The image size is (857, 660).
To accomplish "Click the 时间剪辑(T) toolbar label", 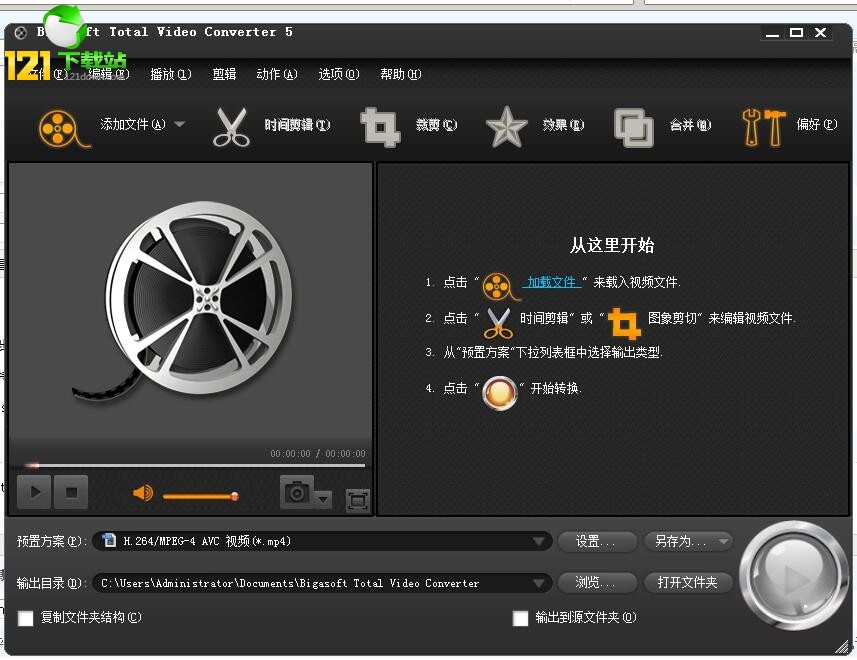I will (x=297, y=125).
